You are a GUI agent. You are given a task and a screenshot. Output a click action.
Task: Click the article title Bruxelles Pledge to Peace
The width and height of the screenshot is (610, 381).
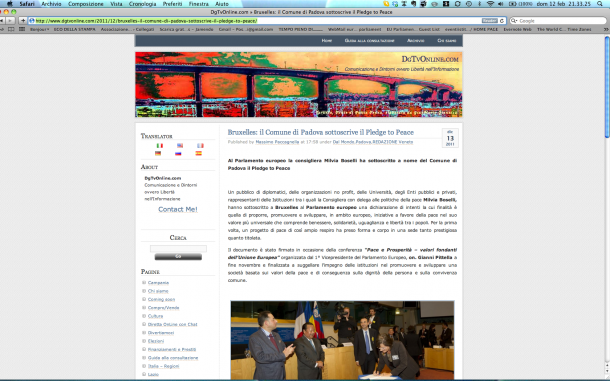click(x=321, y=132)
